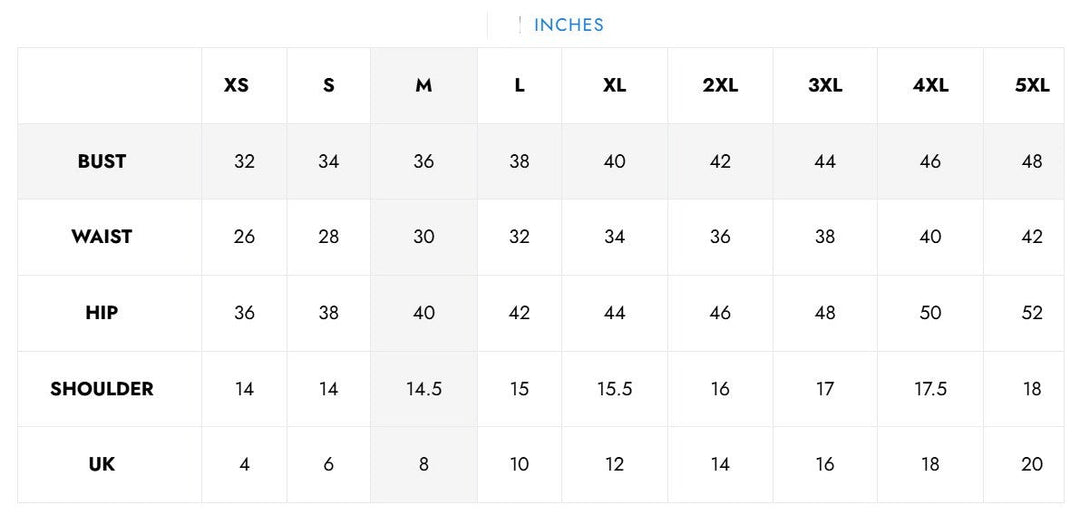The width and height of the screenshot is (1080, 515).
Task: Select the XS size column header
Action: coord(236,86)
